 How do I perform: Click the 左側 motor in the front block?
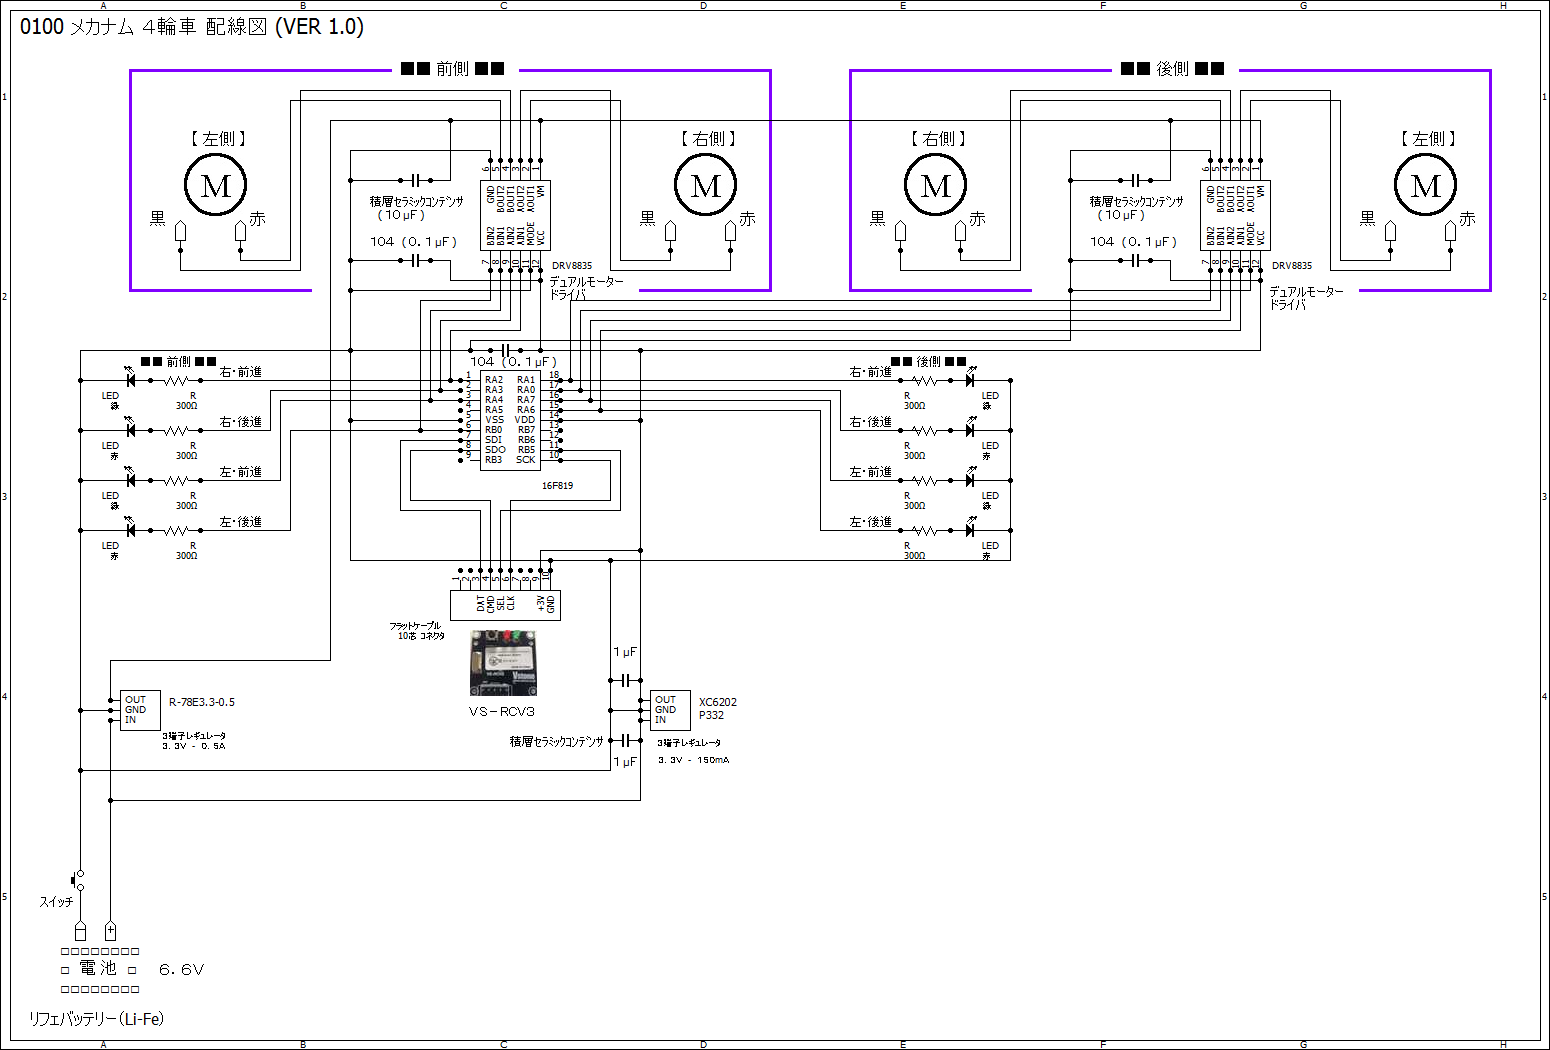click(216, 186)
